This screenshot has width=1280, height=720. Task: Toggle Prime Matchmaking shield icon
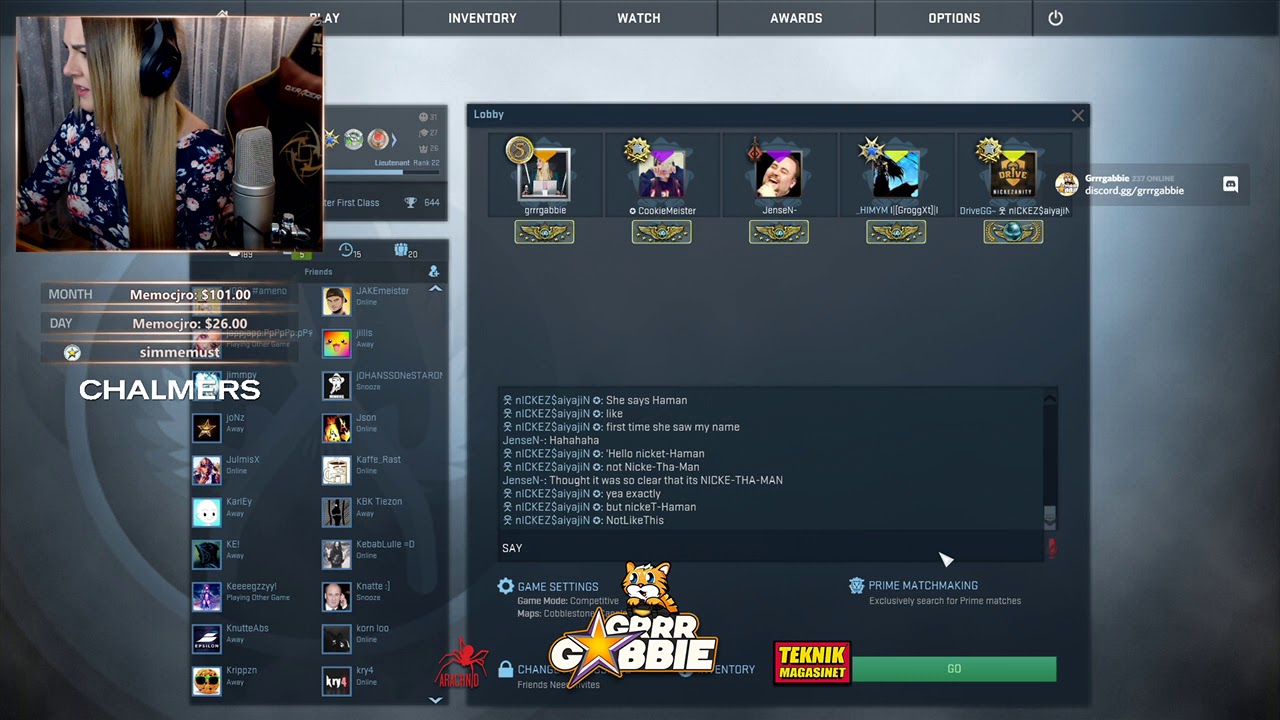tap(856, 586)
